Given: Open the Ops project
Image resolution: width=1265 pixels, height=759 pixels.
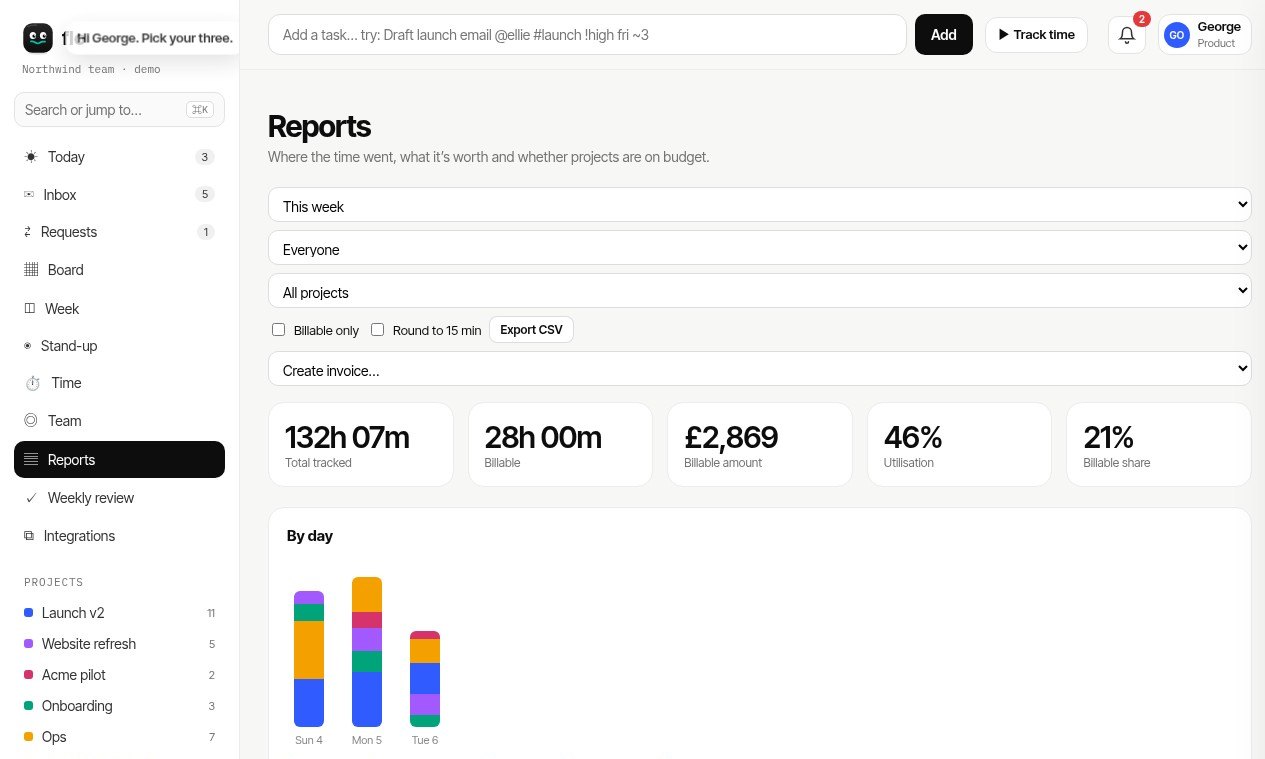Looking at the screenshot, I should pos(119,737).
